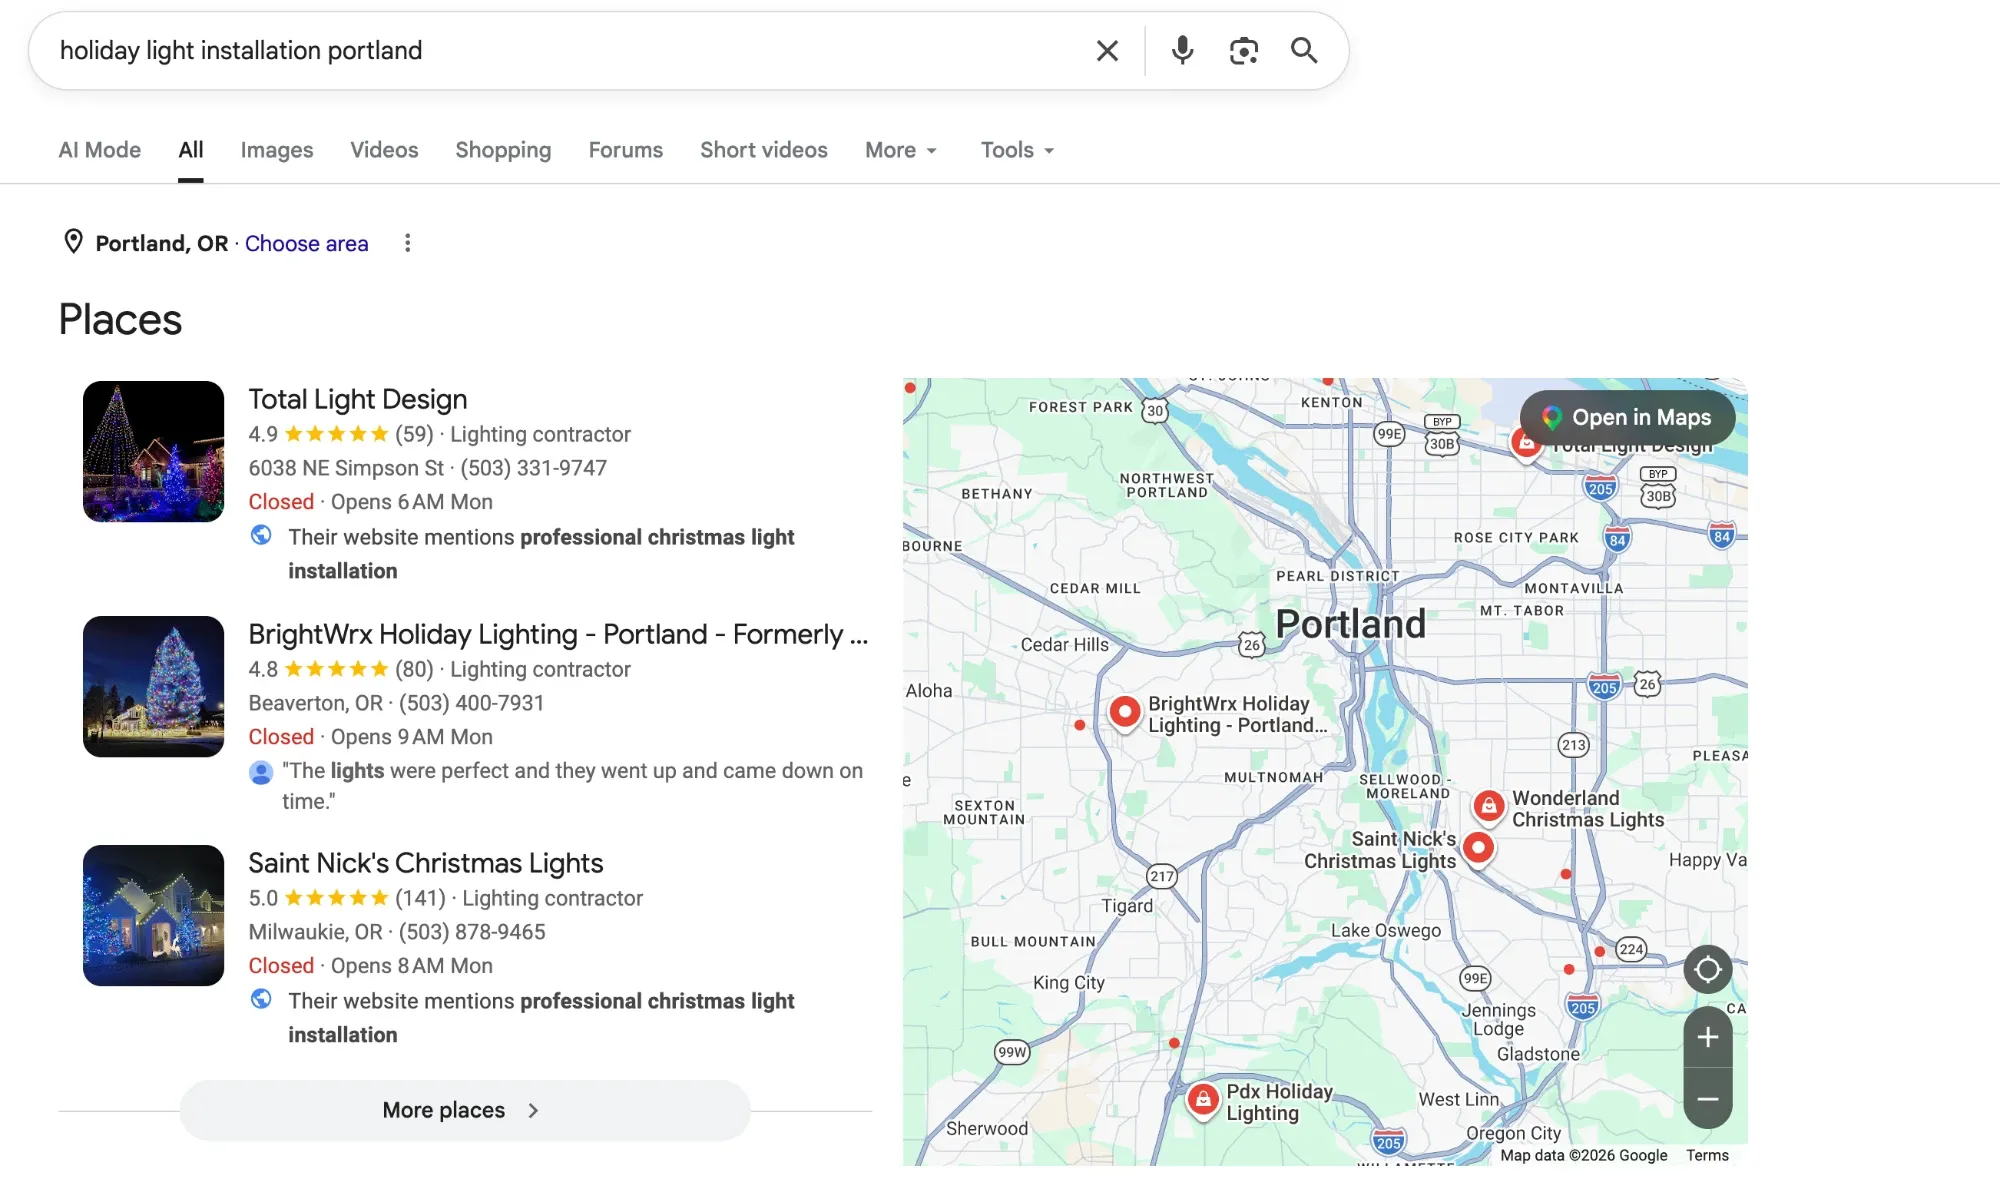The image size is (2000, 1189).
Task: Click the BrightWrx 4.8 star rating (80)
Action: pyautogui.click(x=341, y=669)
